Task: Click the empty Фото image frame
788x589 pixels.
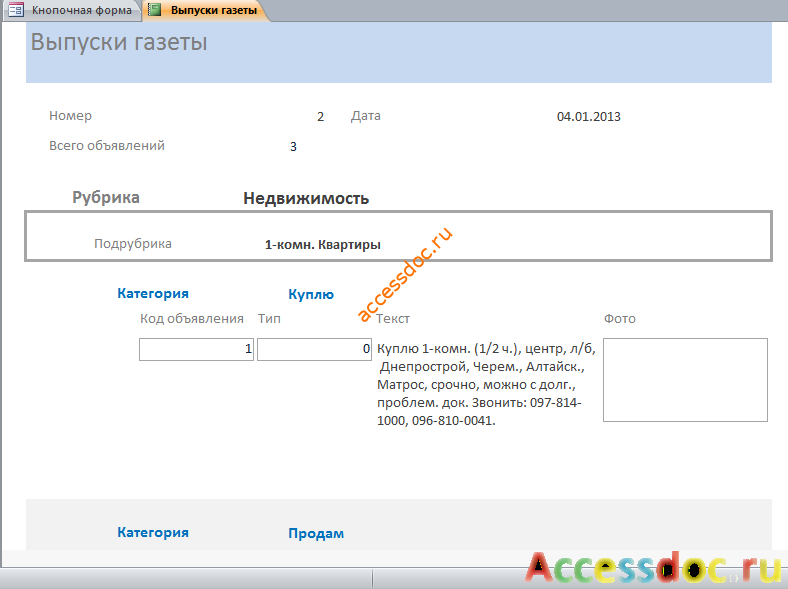Action: tap(685, 380)
